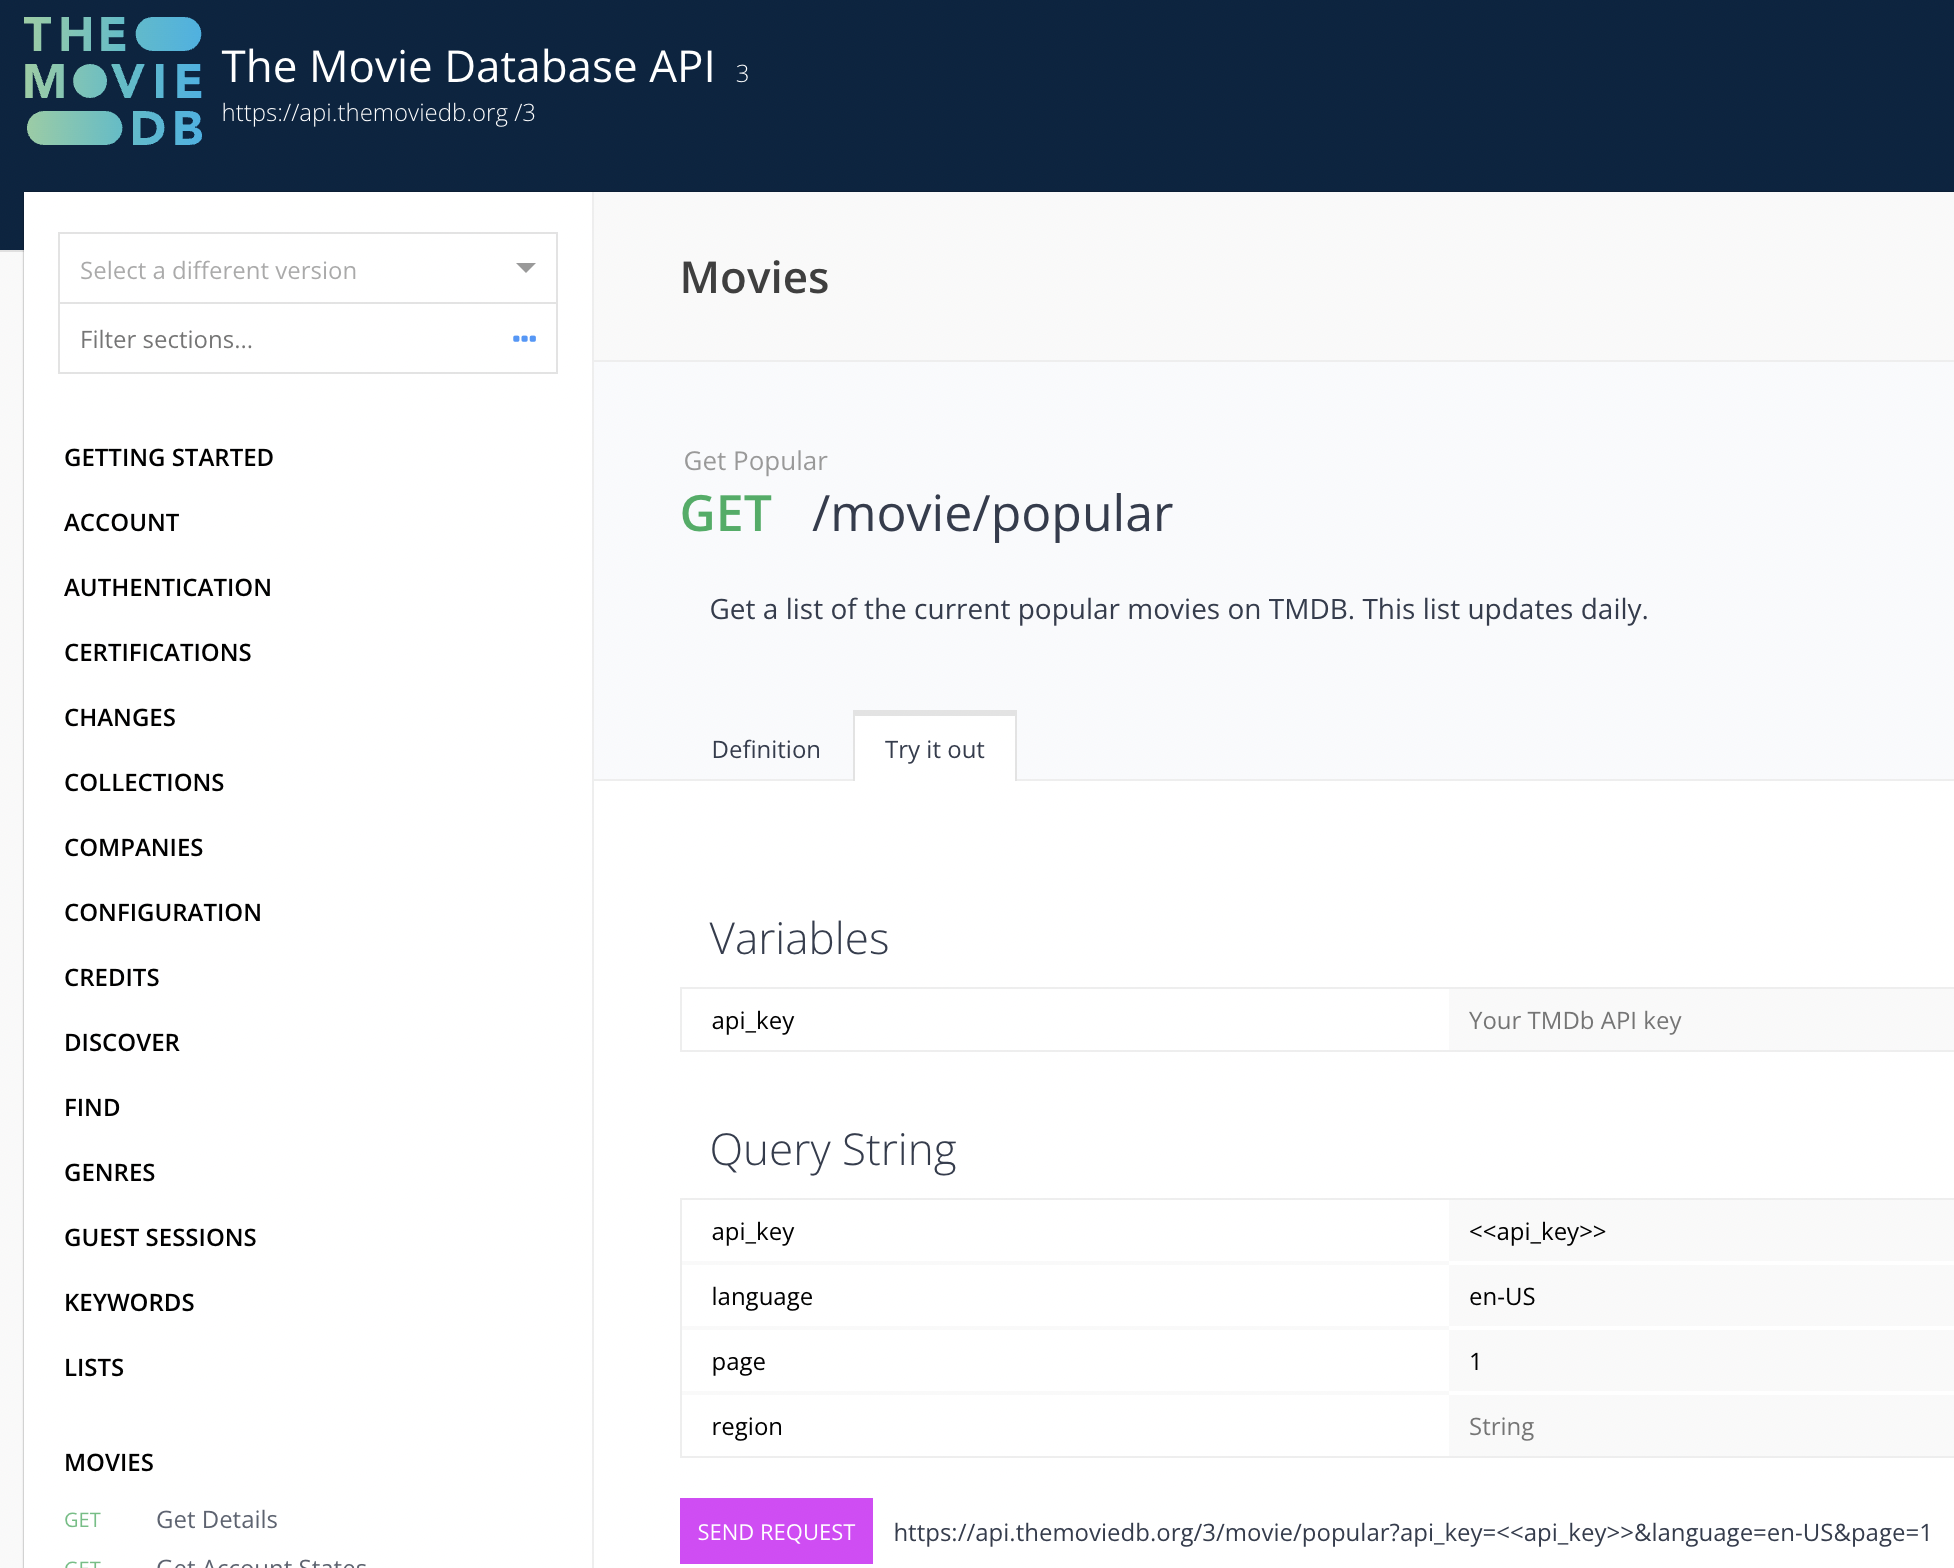Open Discover section
This screenshot has width=1954, height=1568.
121,1042
